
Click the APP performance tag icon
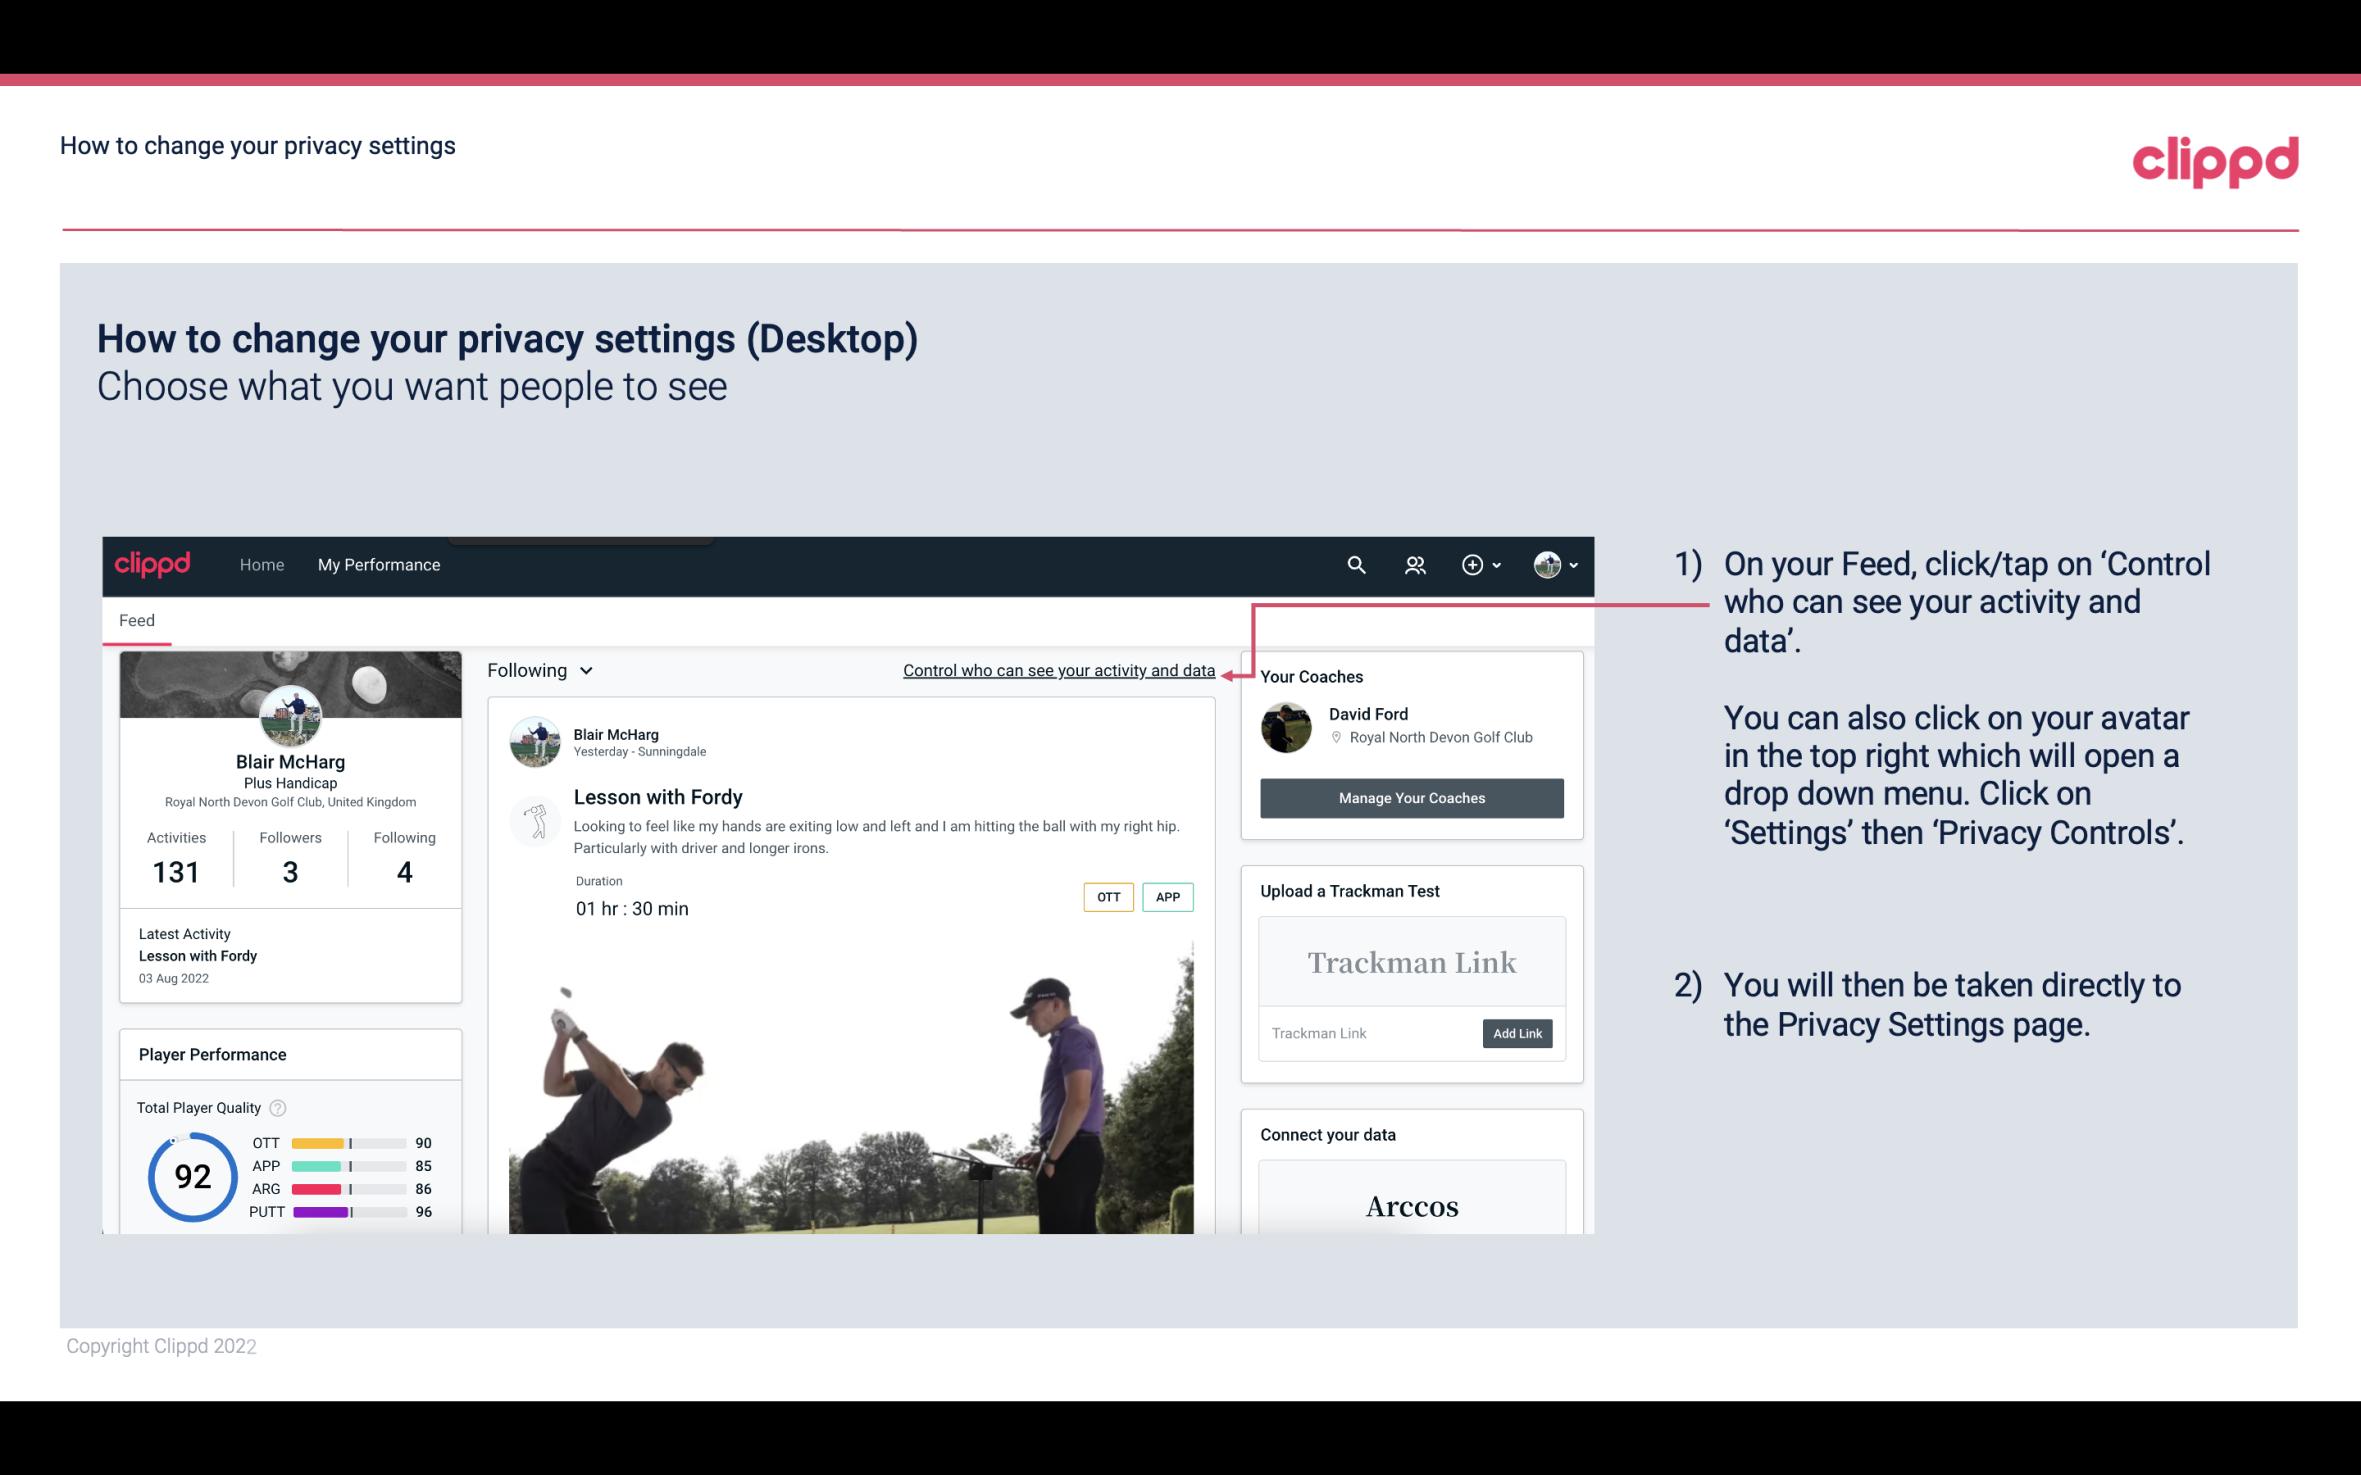pyautogui.click(x=1169, y=897)
